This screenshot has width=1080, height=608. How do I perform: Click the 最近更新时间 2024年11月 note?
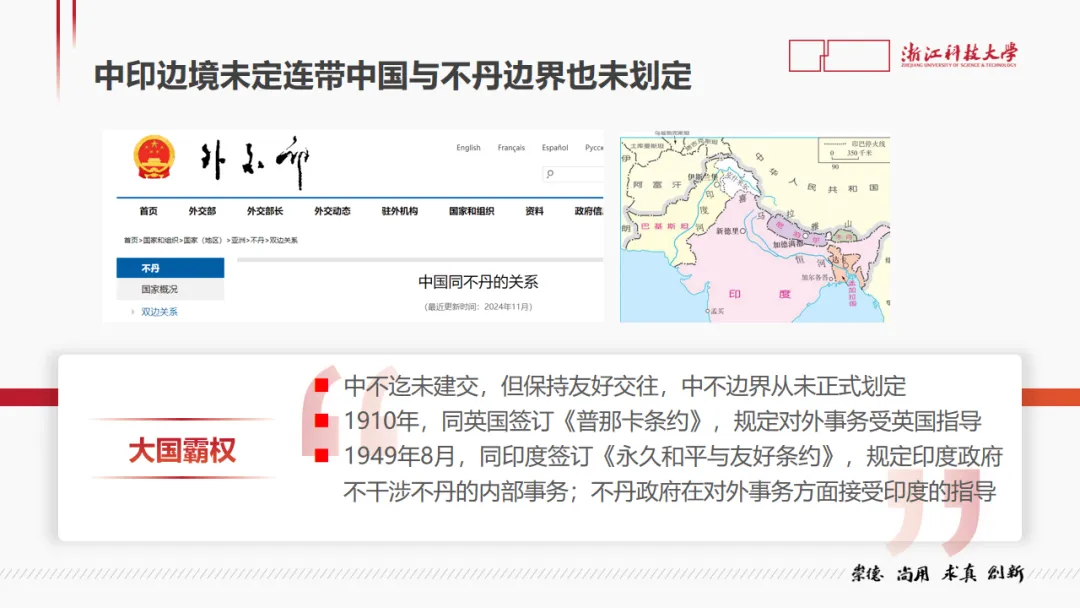coord(478,307)
